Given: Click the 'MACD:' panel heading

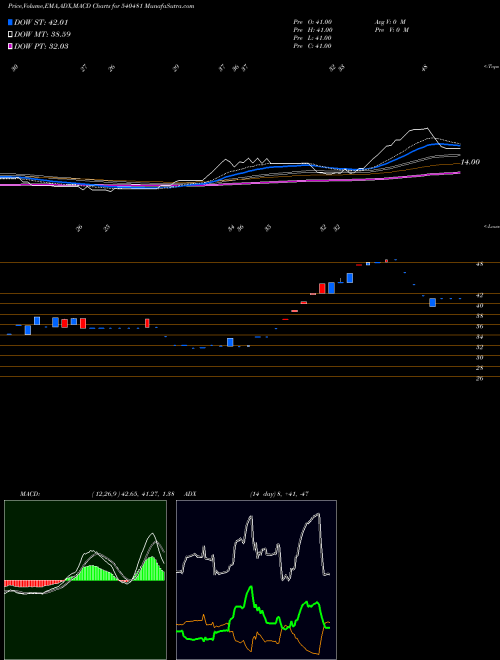Looking at the screenshot, I should (30, 494).
